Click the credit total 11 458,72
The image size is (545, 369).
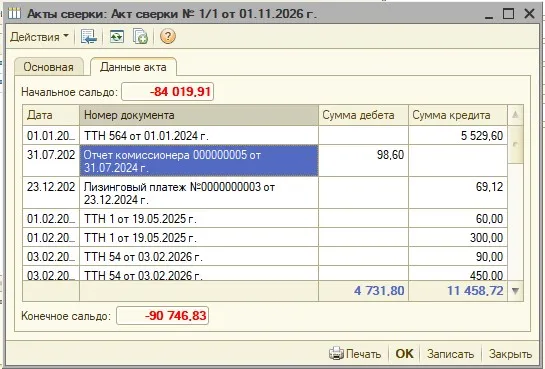pyautogui.click(x=458, y=291)
